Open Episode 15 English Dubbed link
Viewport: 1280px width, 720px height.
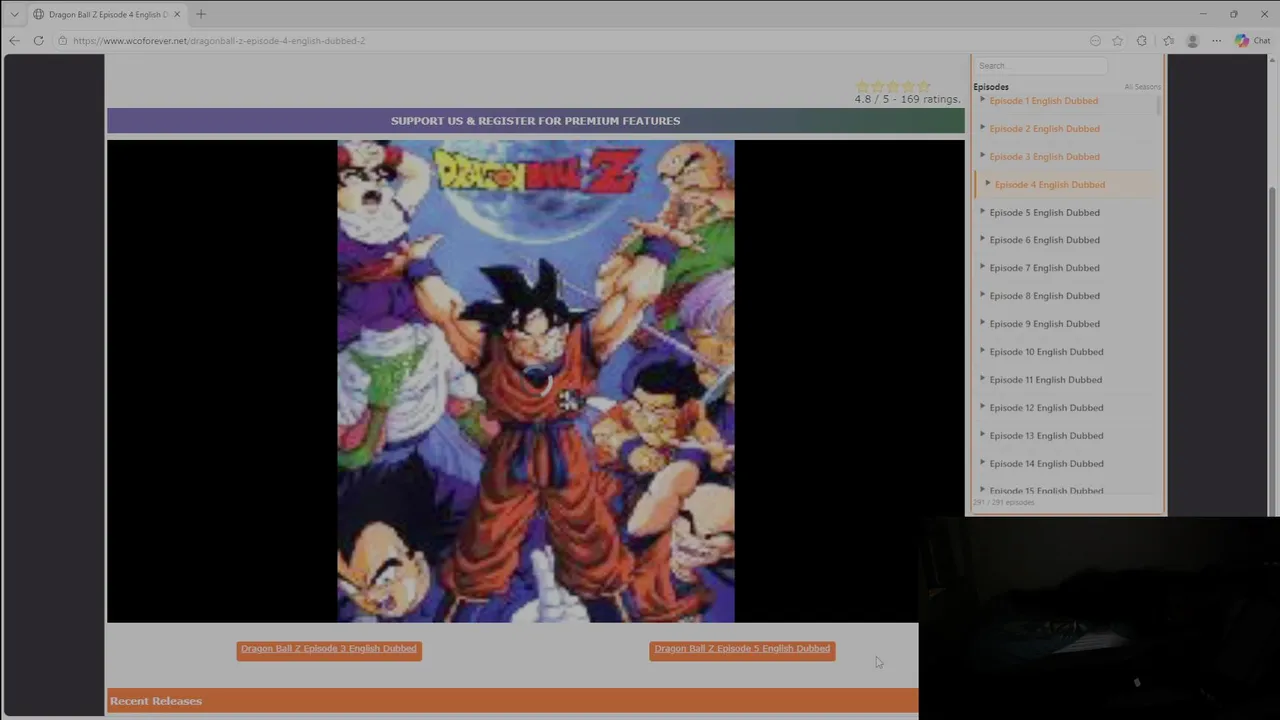(1046, 491)
